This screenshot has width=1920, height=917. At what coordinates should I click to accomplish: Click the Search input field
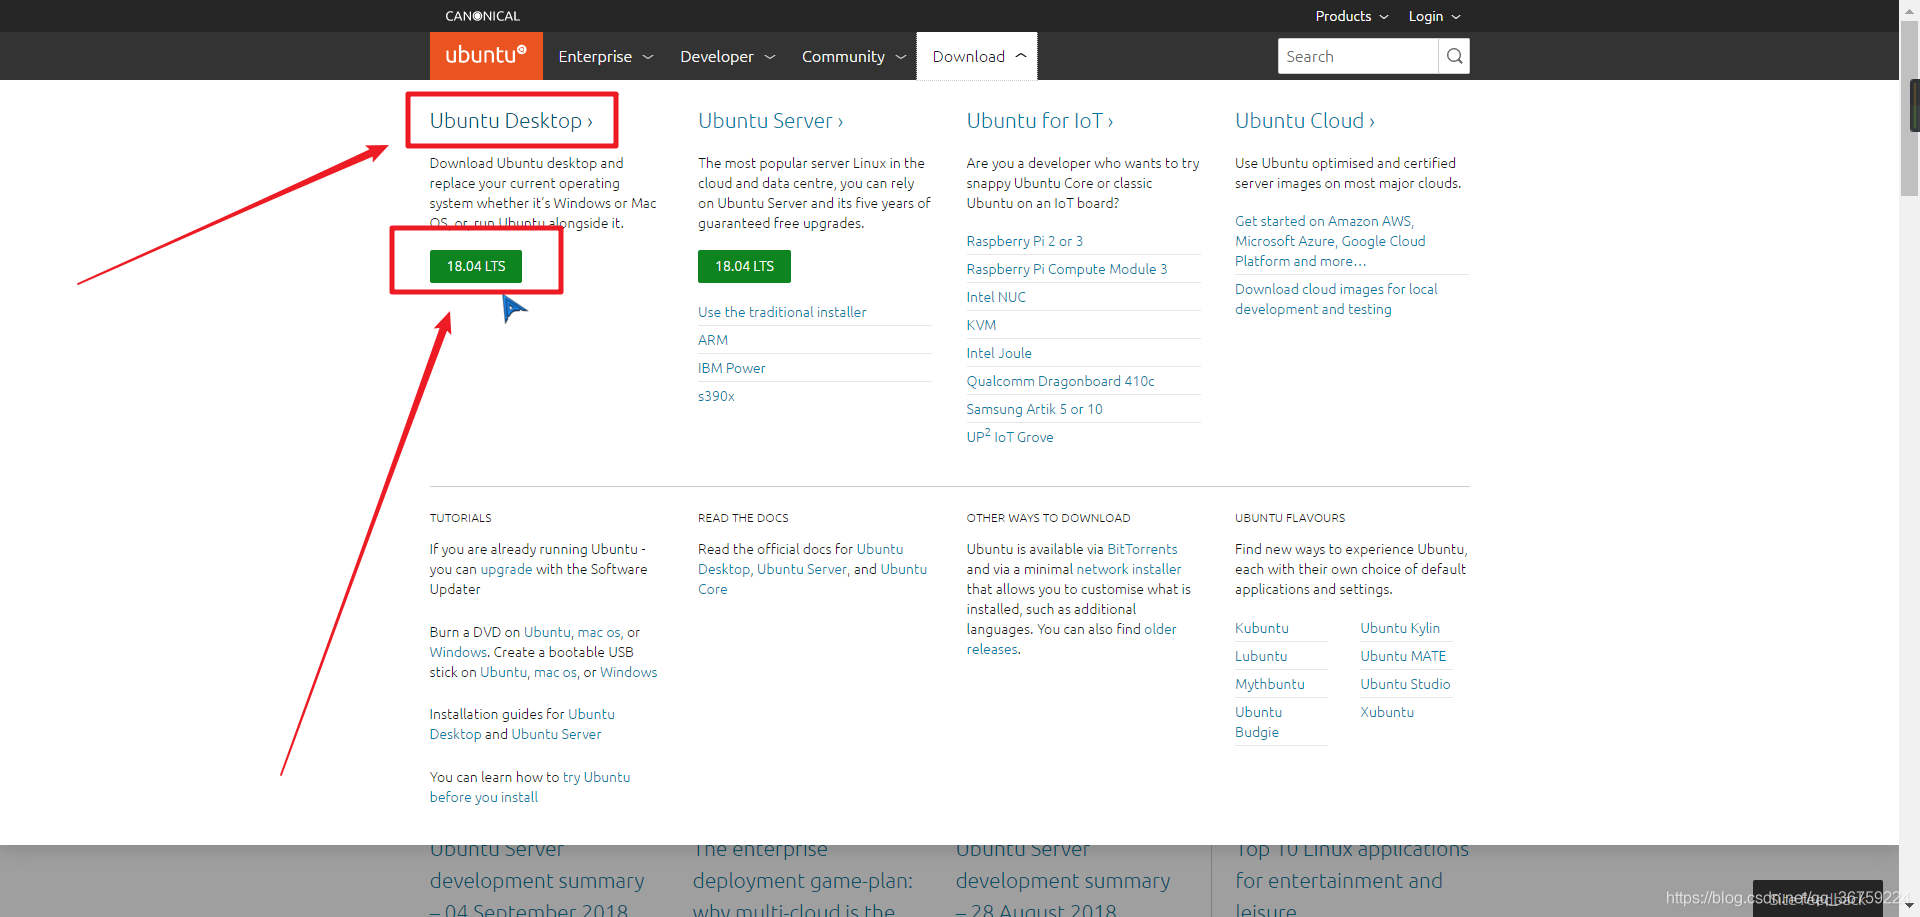[1358, 56]
